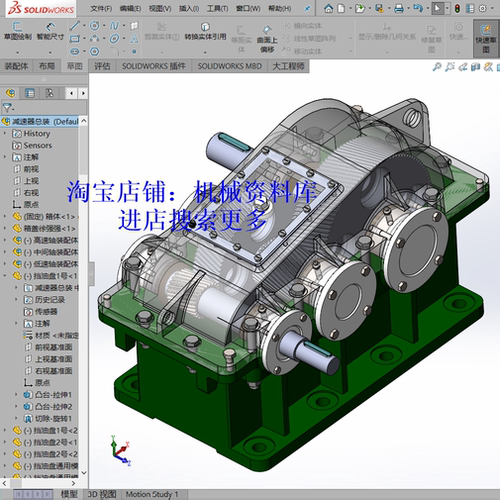Select the Line sketch tool
Image resolution: width=500 pixels, height=500 pixels.
pyautogui.click(x=75, y=26)
